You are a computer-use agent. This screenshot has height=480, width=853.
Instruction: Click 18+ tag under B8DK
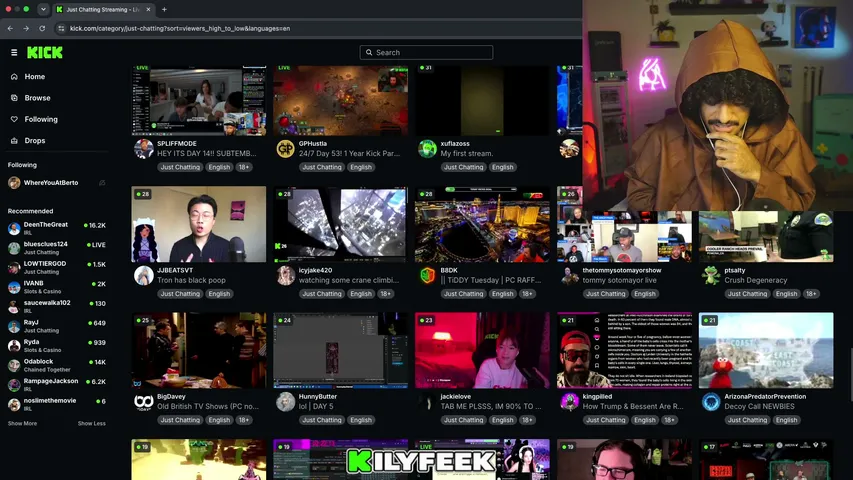coord(527,294)
